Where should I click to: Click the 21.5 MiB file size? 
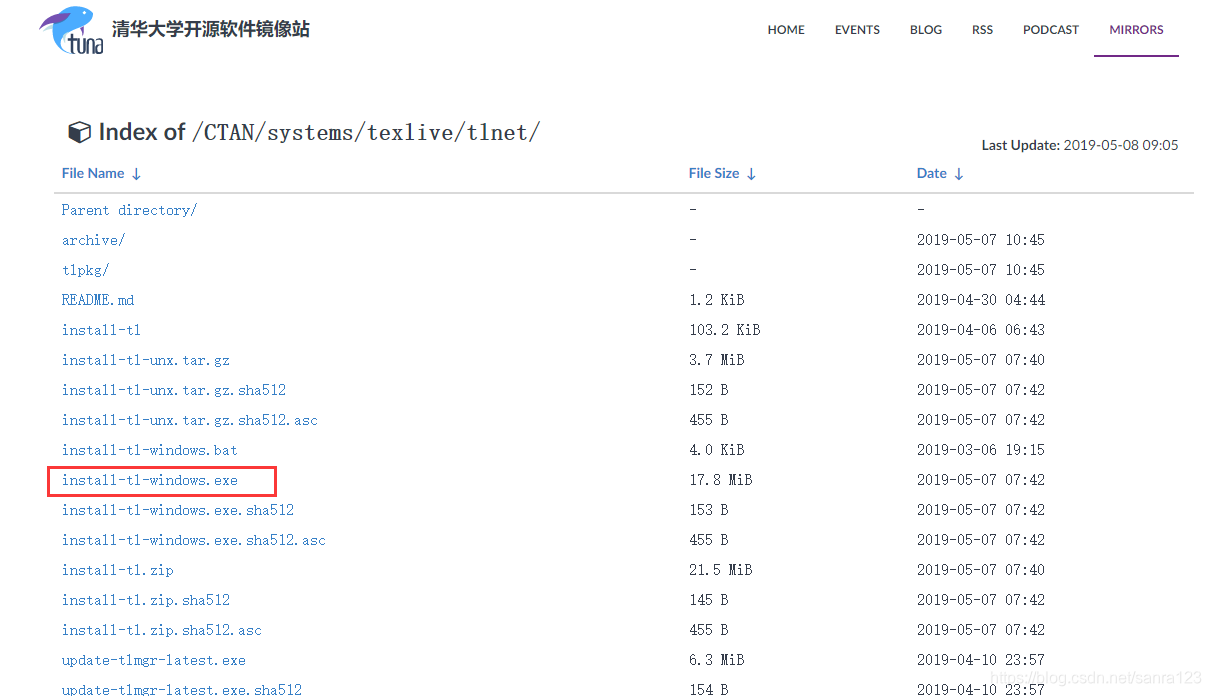click(x=720, y=570)
